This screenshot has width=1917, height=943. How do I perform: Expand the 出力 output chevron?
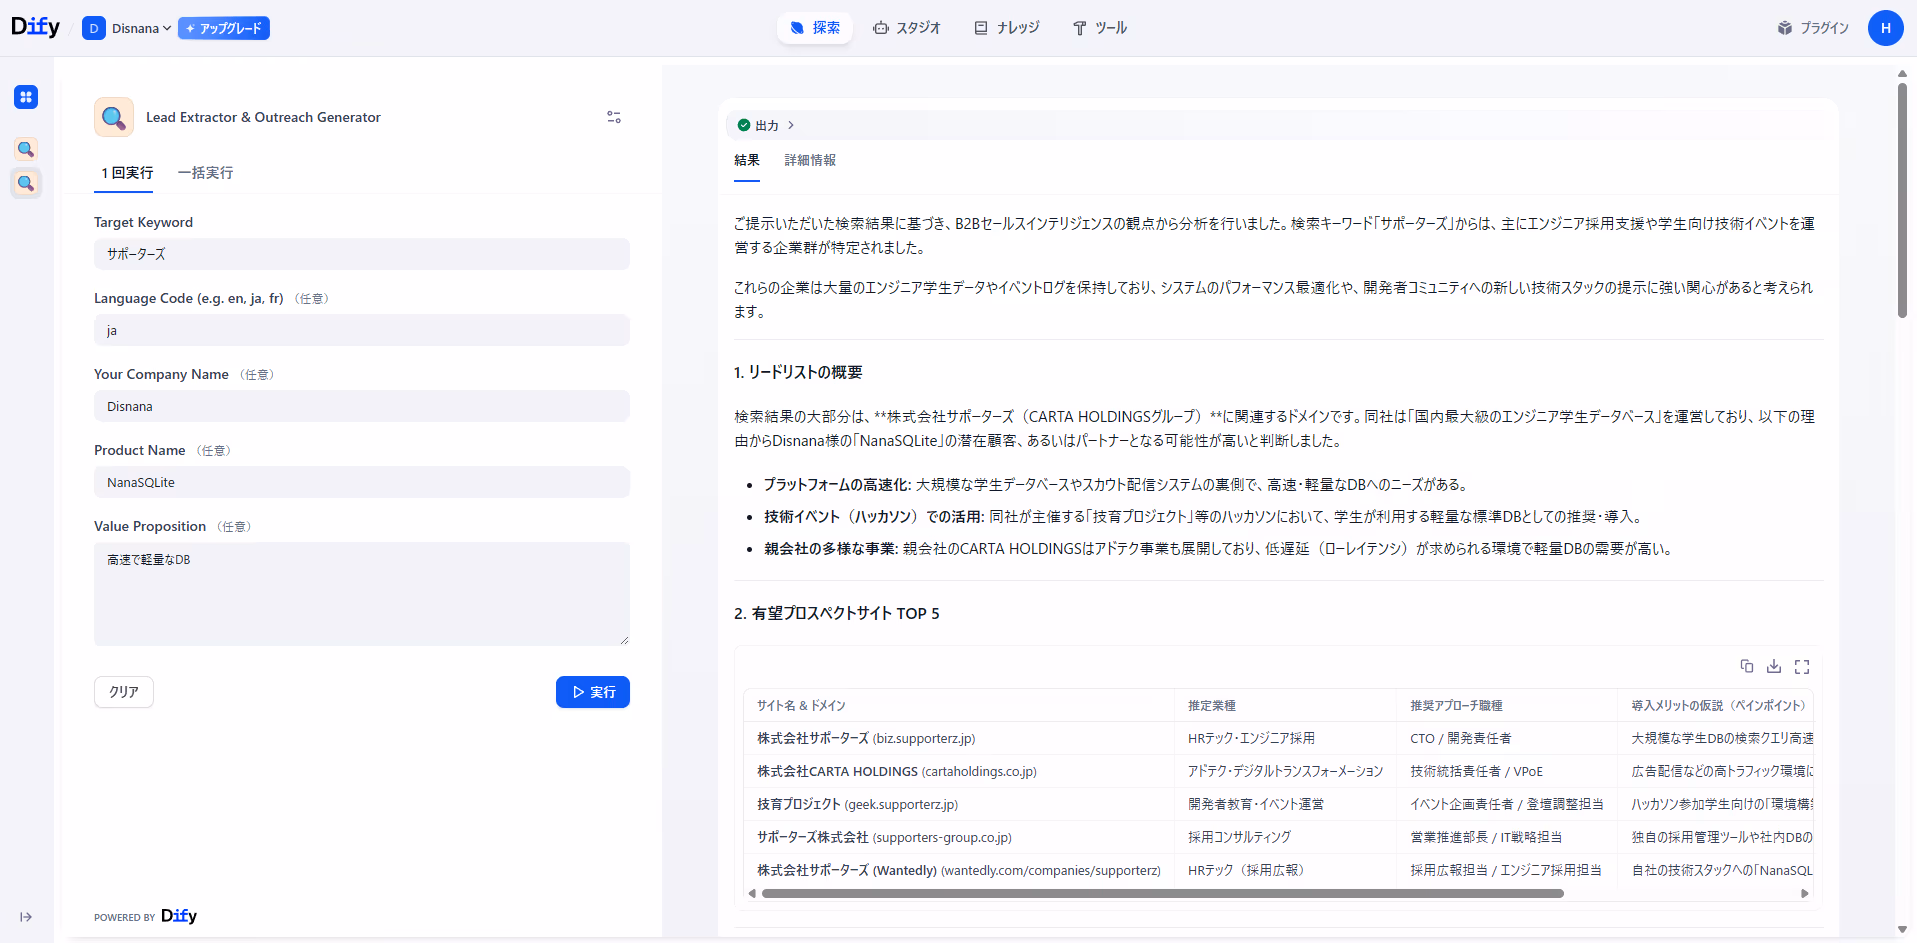[x=791, y=125]
